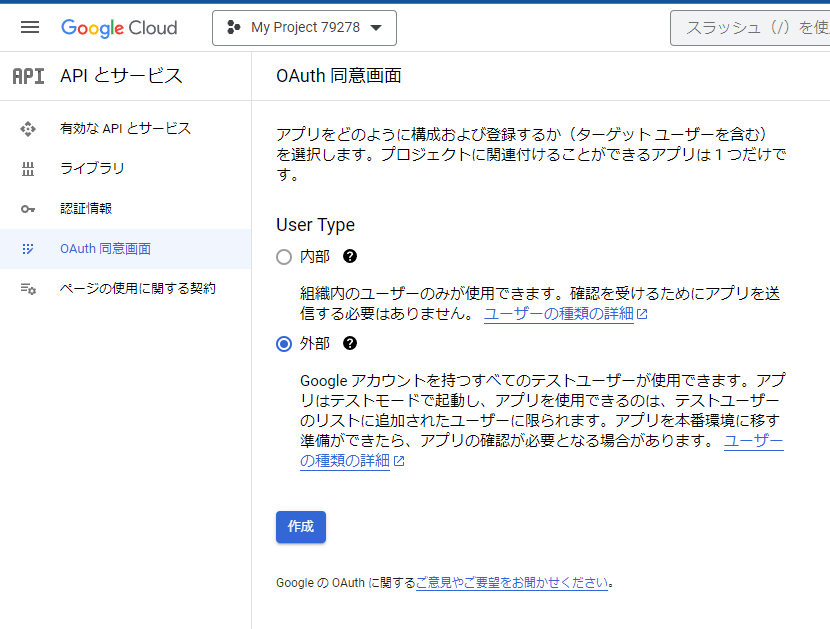The width and height of the screenshot is (830, 629).
Task: Click the API logo icon in sidebar
Action: [x=29, y=76]
